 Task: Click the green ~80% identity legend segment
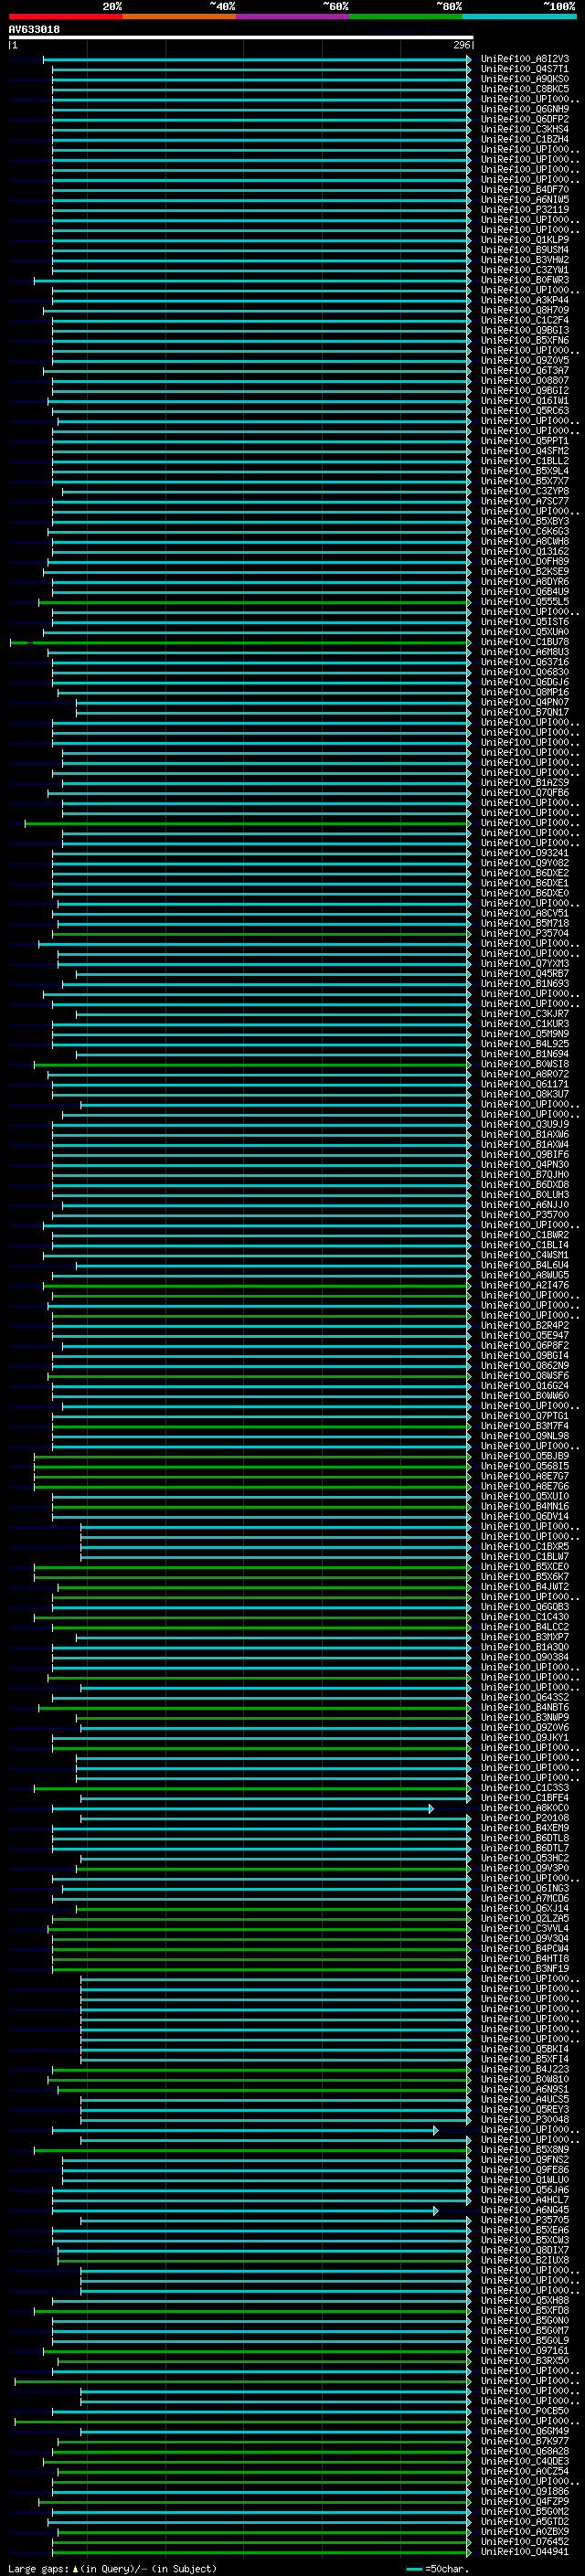(x=406, y=16)
